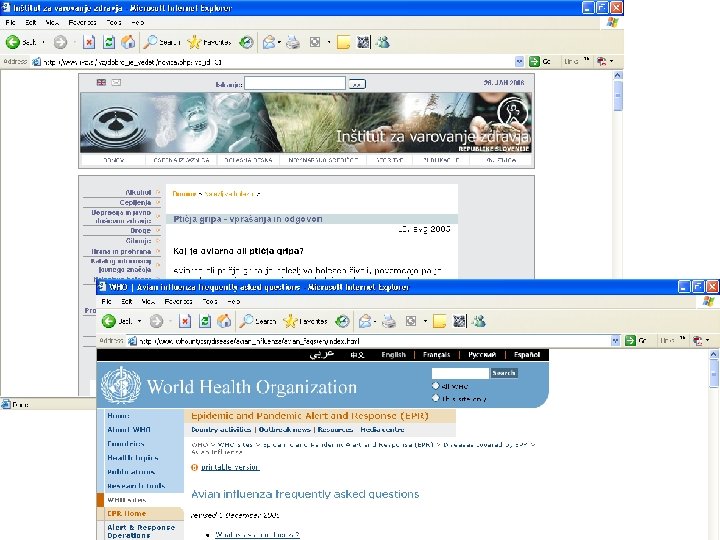Click 'Outbreak news' link on WHO page

(x=284, y=429)
